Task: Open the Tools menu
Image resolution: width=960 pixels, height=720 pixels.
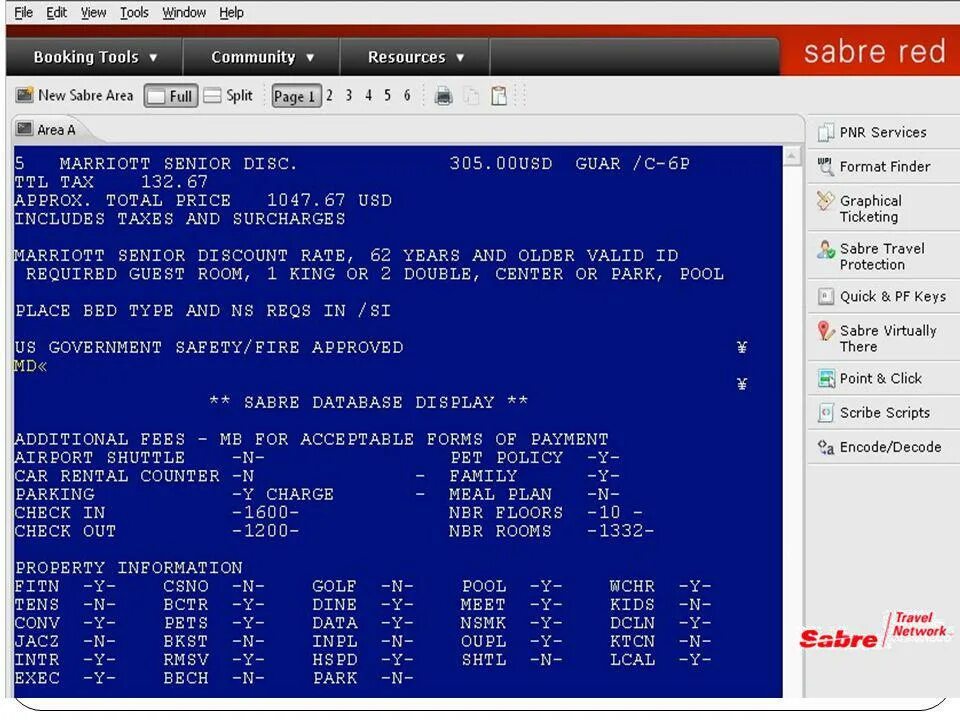Action: (134, 12)
